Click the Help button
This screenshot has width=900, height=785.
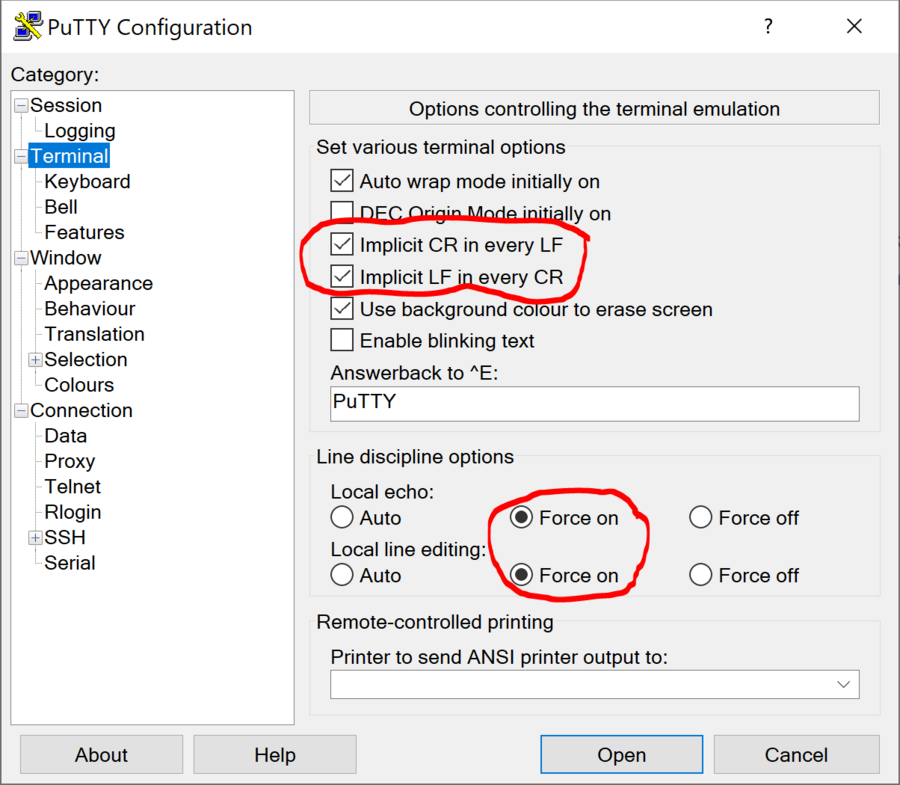(x=274, y=754)
